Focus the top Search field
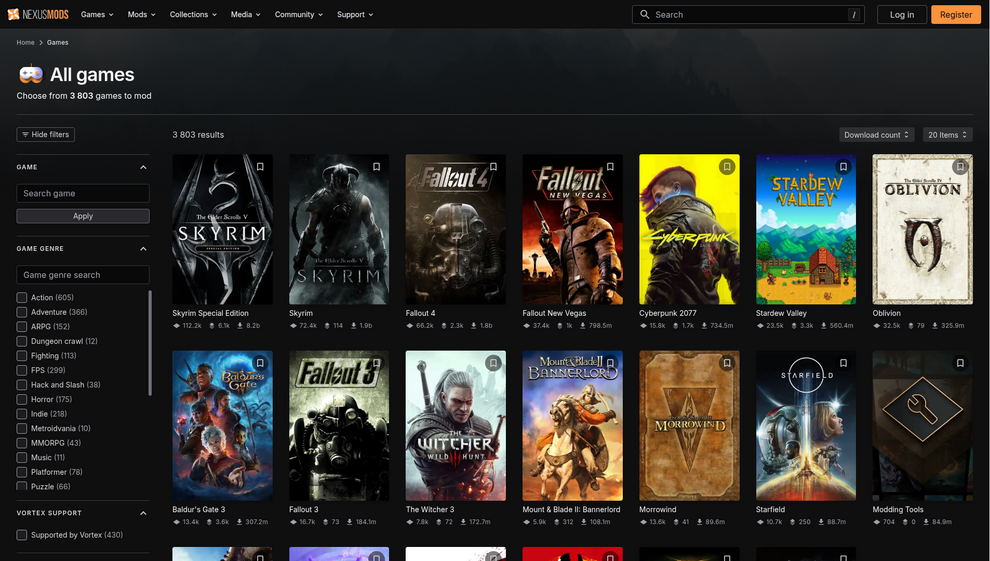 (x=748, y=15)
